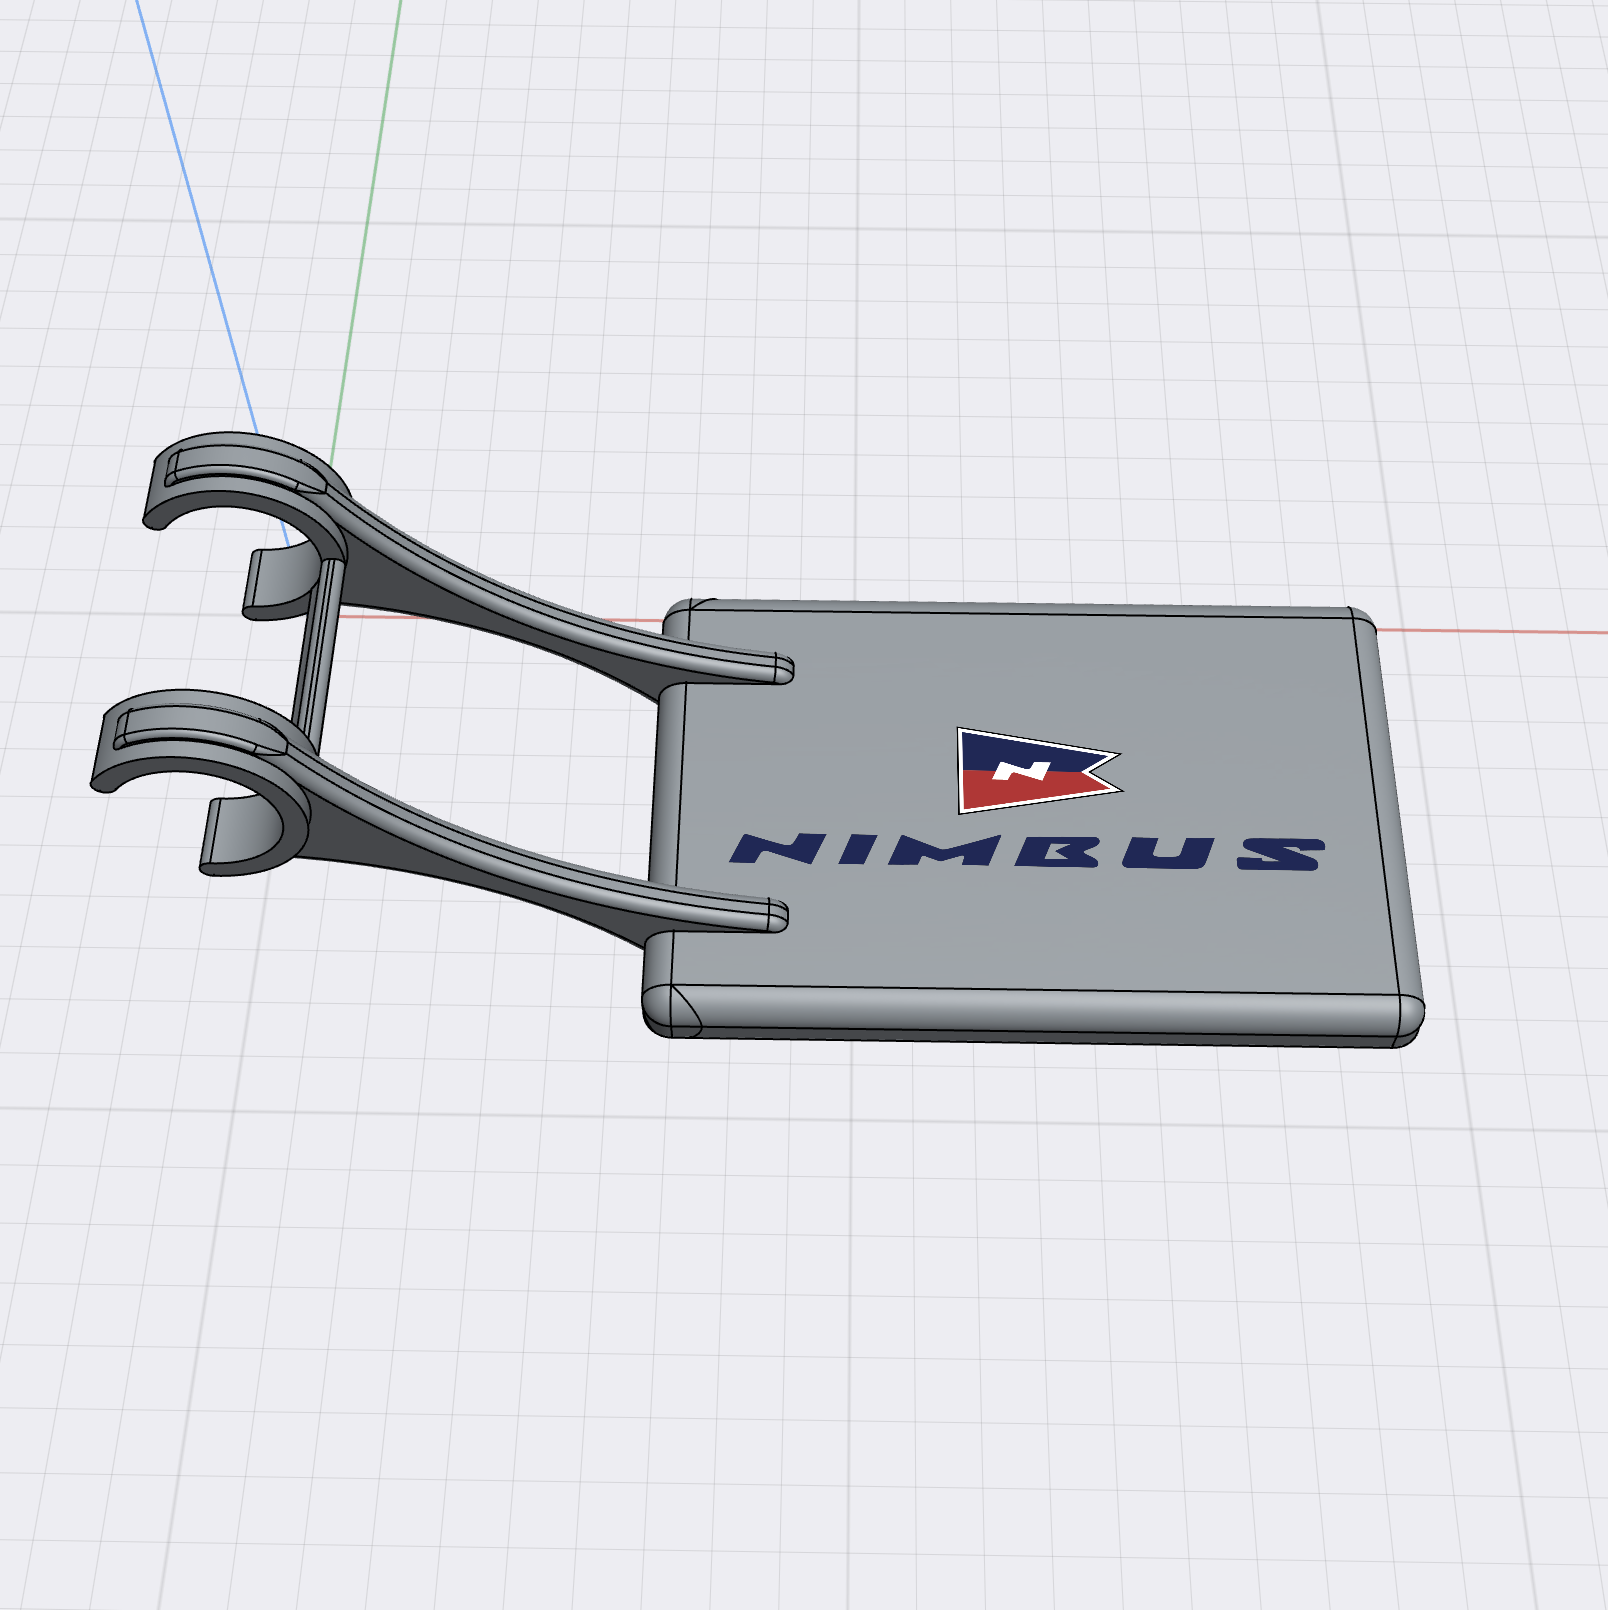Image resolution: width=1608 pixels, height=1610 pixels.
Task: Select the NIMBUS text on the plate
Action: click(1027, 852)
